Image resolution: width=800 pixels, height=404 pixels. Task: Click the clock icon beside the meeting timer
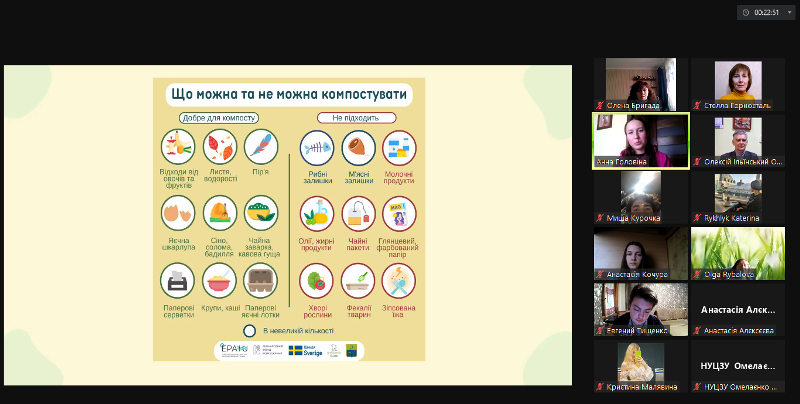746,12
